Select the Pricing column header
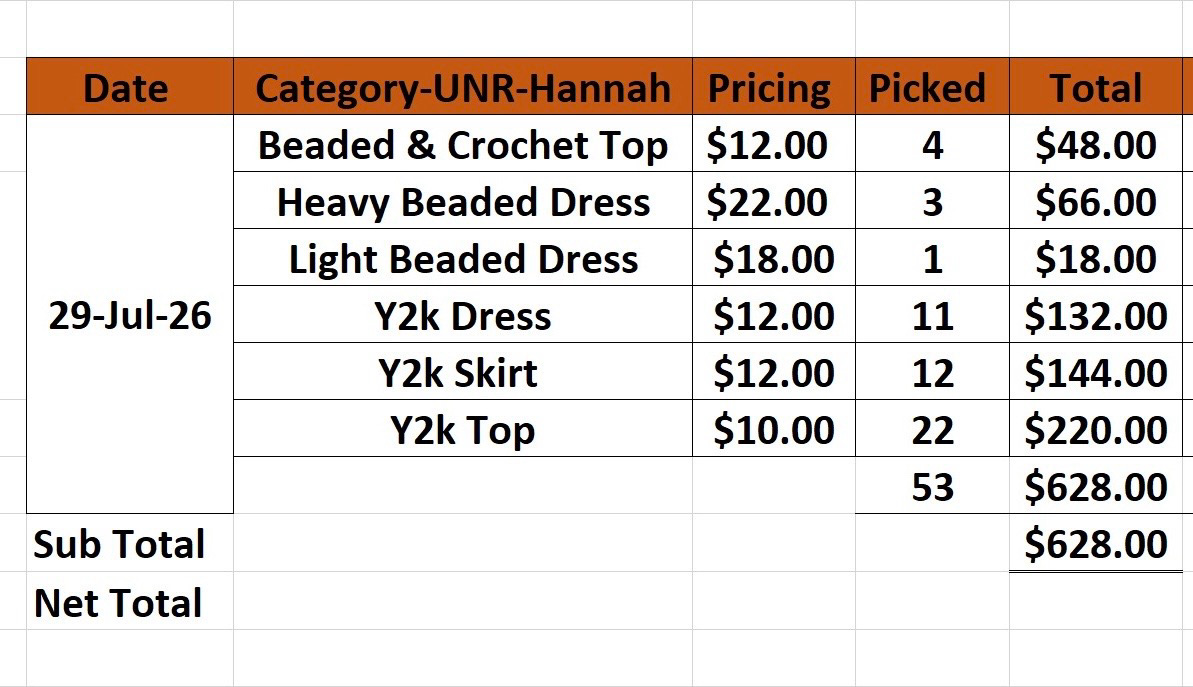Viewport: 1193px width, 687px height. tap(774, 87)
